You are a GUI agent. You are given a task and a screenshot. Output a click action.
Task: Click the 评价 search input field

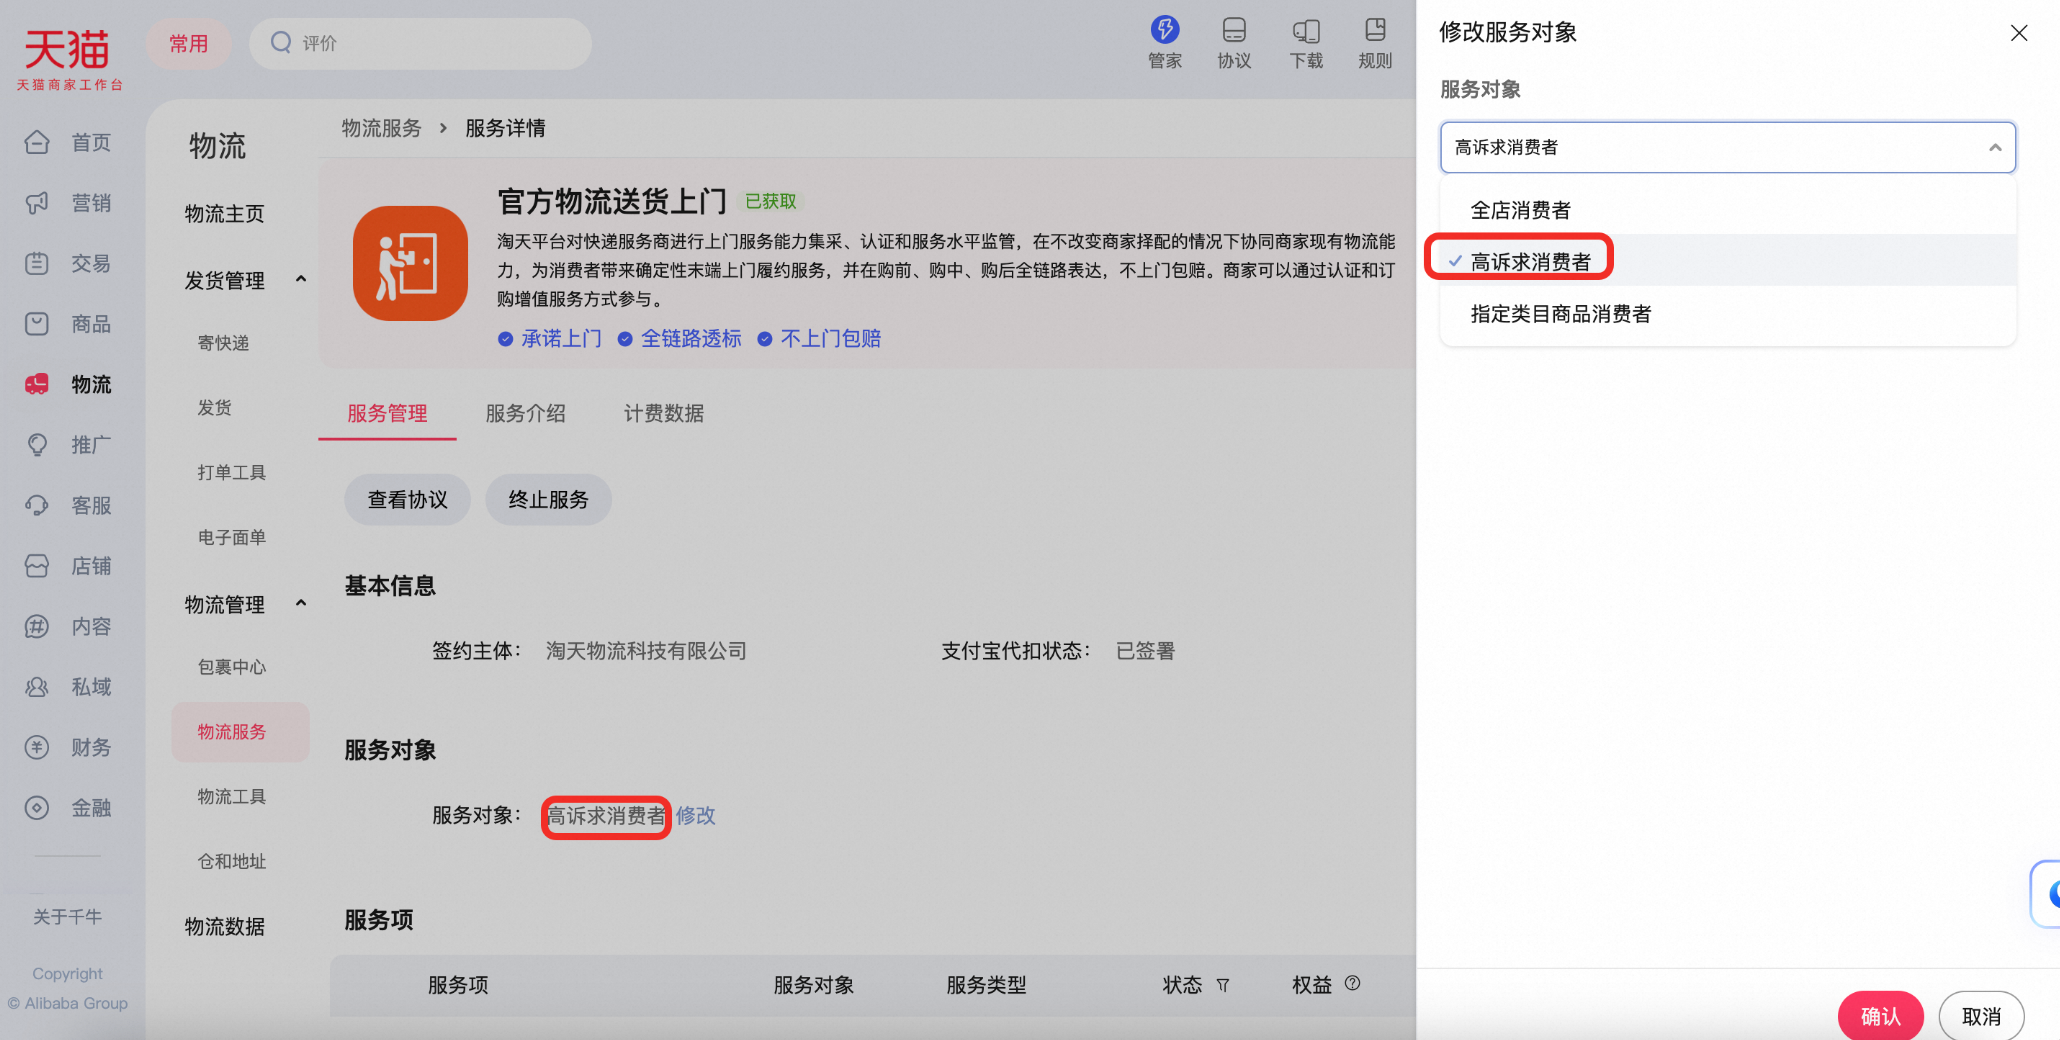(x=421, y=43)
